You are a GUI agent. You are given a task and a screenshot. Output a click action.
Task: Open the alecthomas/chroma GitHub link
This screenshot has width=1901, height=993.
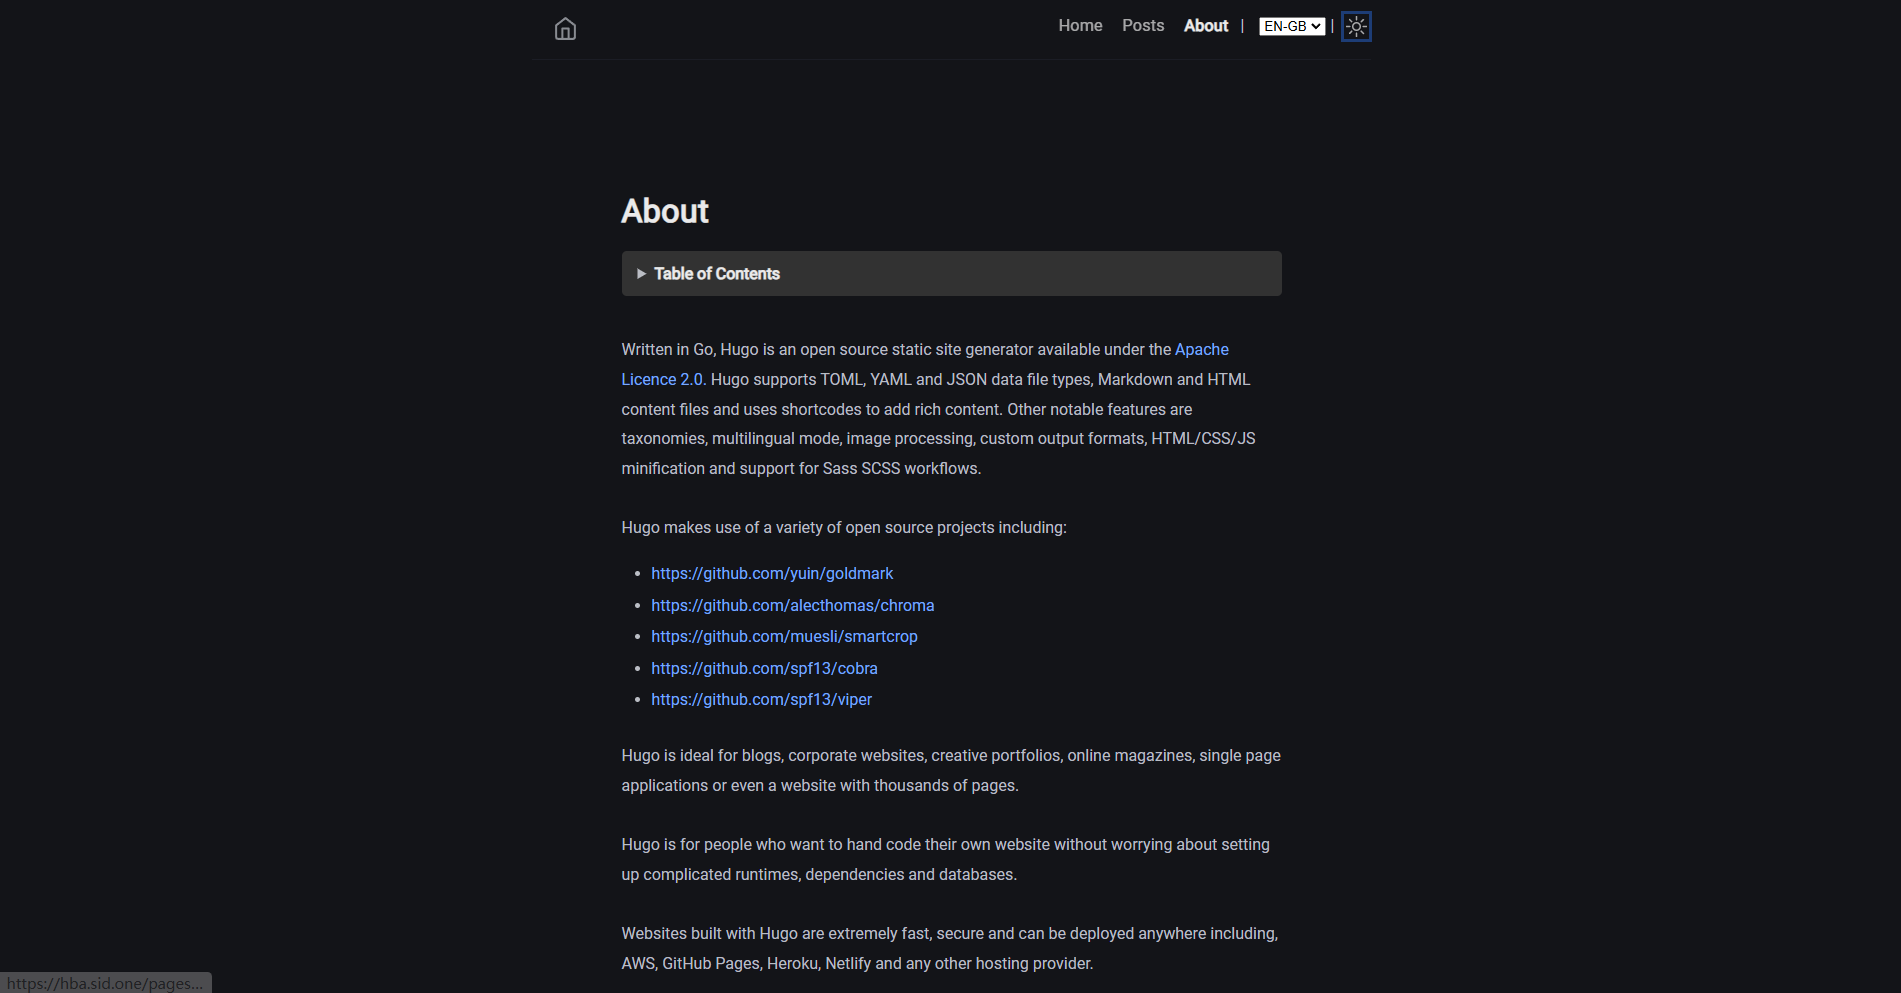point(793,606)
